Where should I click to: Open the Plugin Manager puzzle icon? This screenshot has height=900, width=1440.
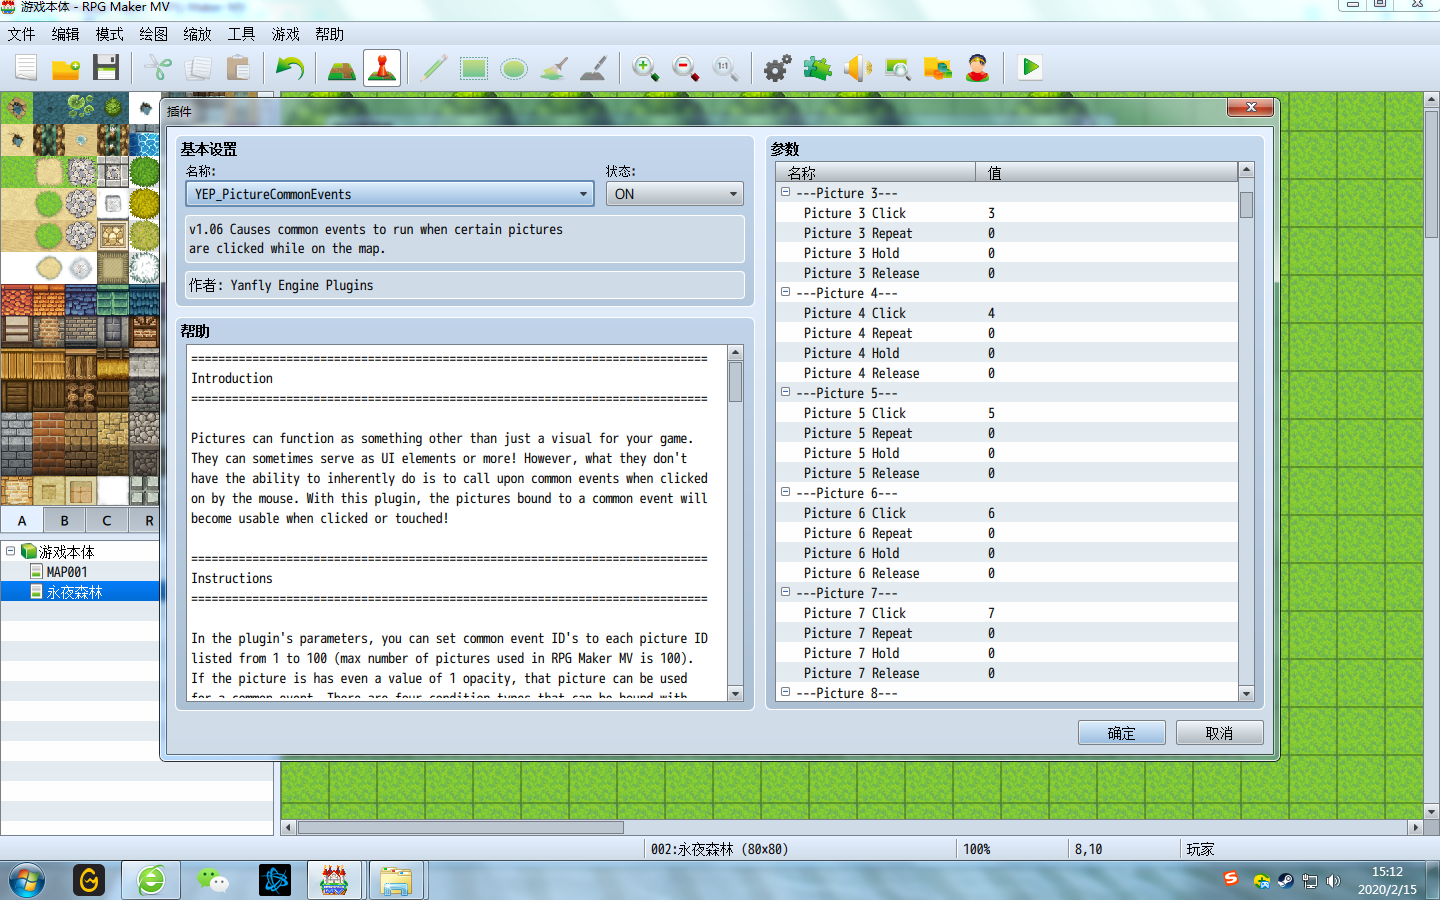coord(818,68)
